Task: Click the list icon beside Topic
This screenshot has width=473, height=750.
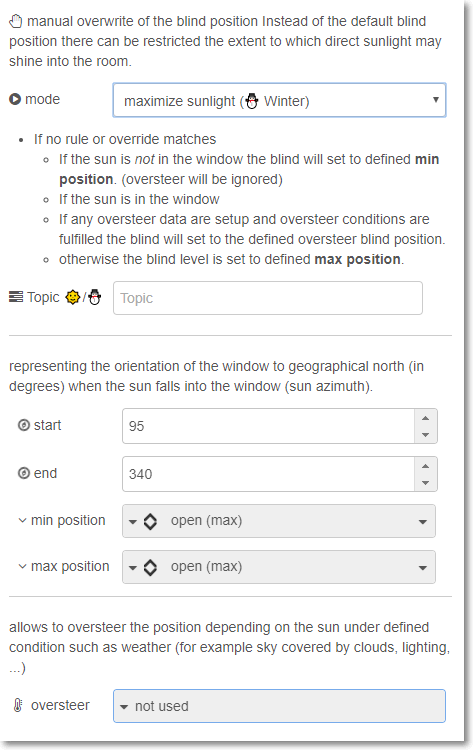Action: [16, 297]
